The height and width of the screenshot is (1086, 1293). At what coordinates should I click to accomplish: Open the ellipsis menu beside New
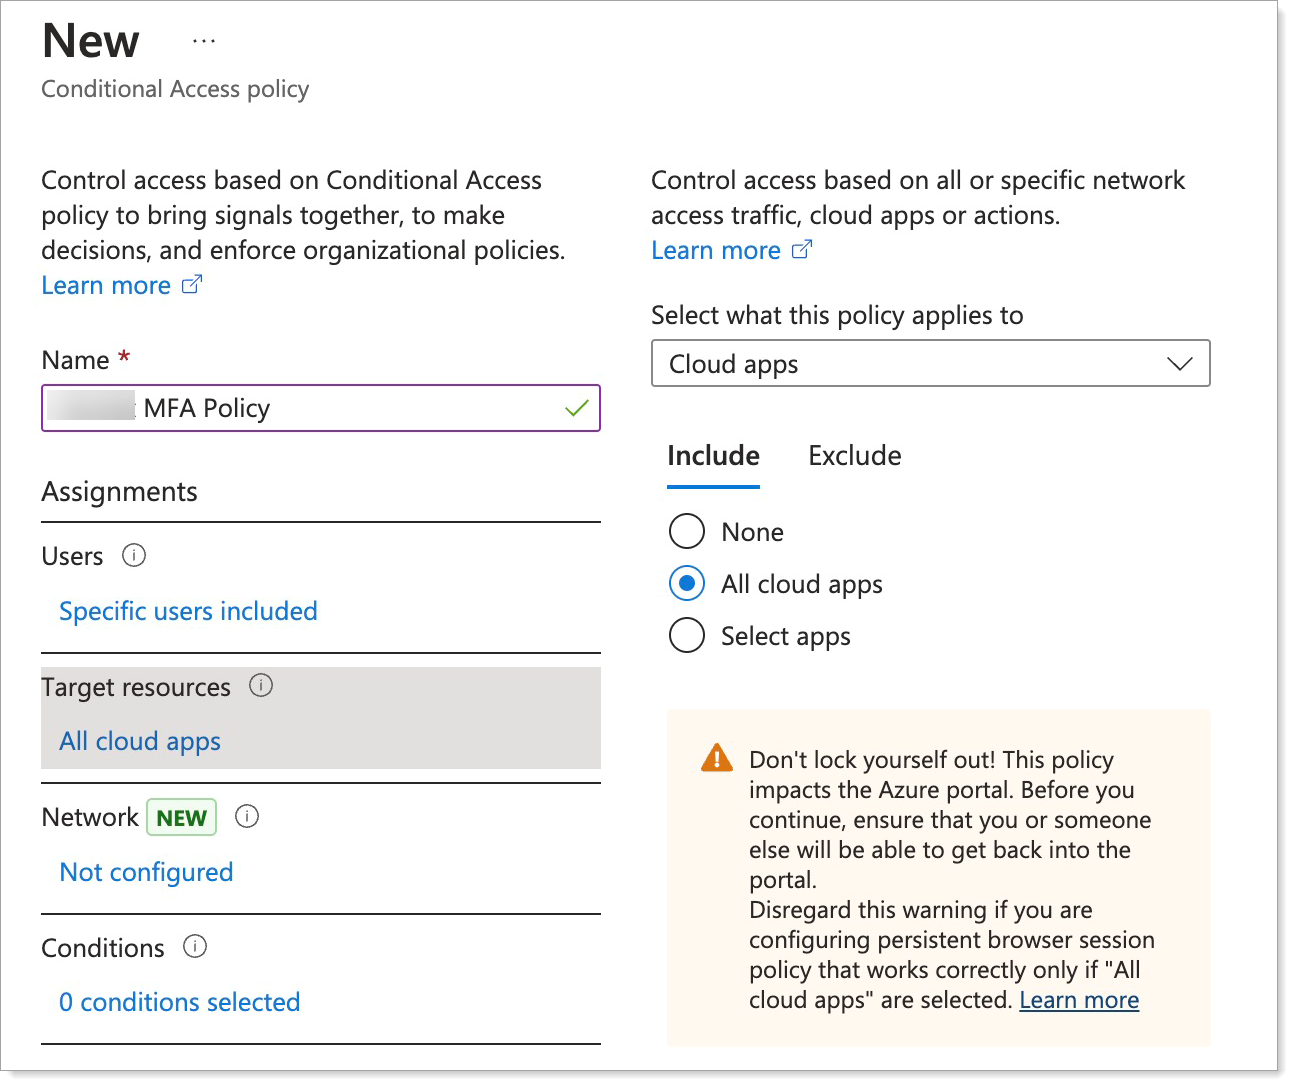[204, 42]
